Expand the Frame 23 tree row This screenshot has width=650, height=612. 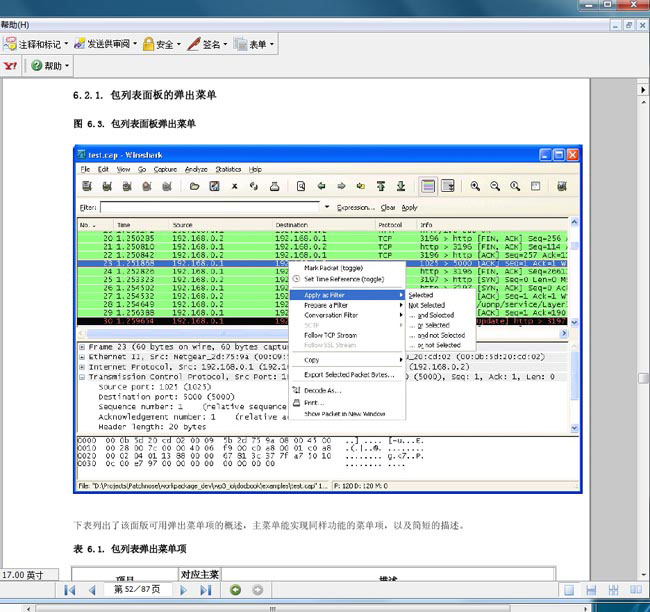point(82,347)
